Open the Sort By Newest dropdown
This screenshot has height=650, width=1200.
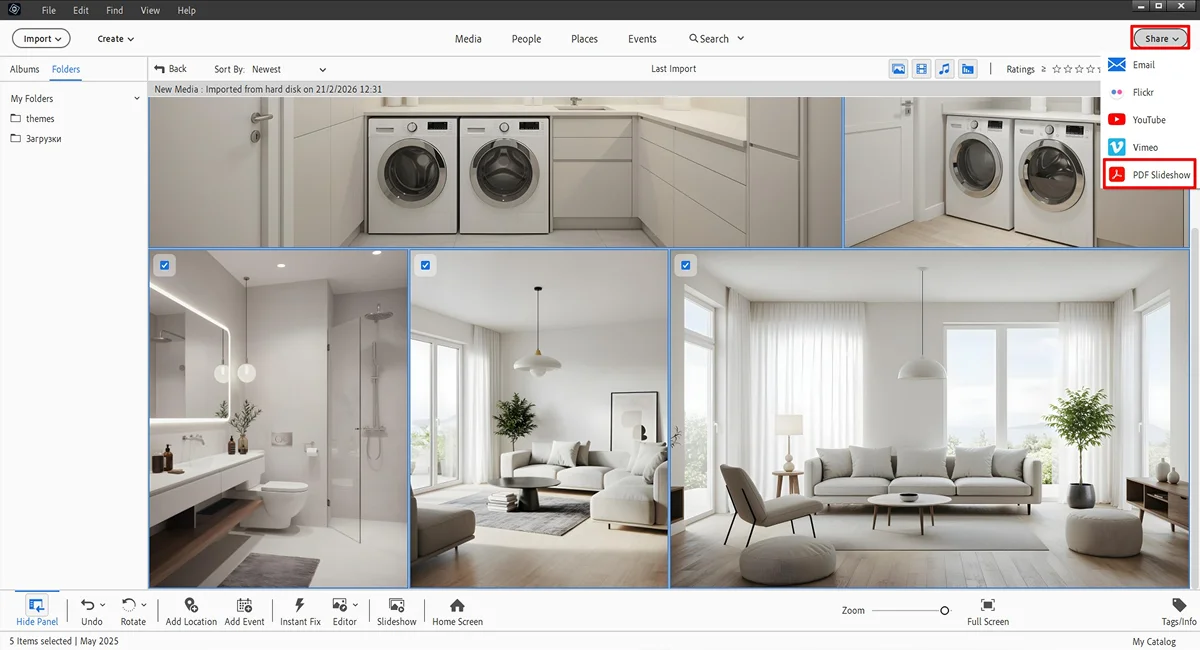(288, 69)
